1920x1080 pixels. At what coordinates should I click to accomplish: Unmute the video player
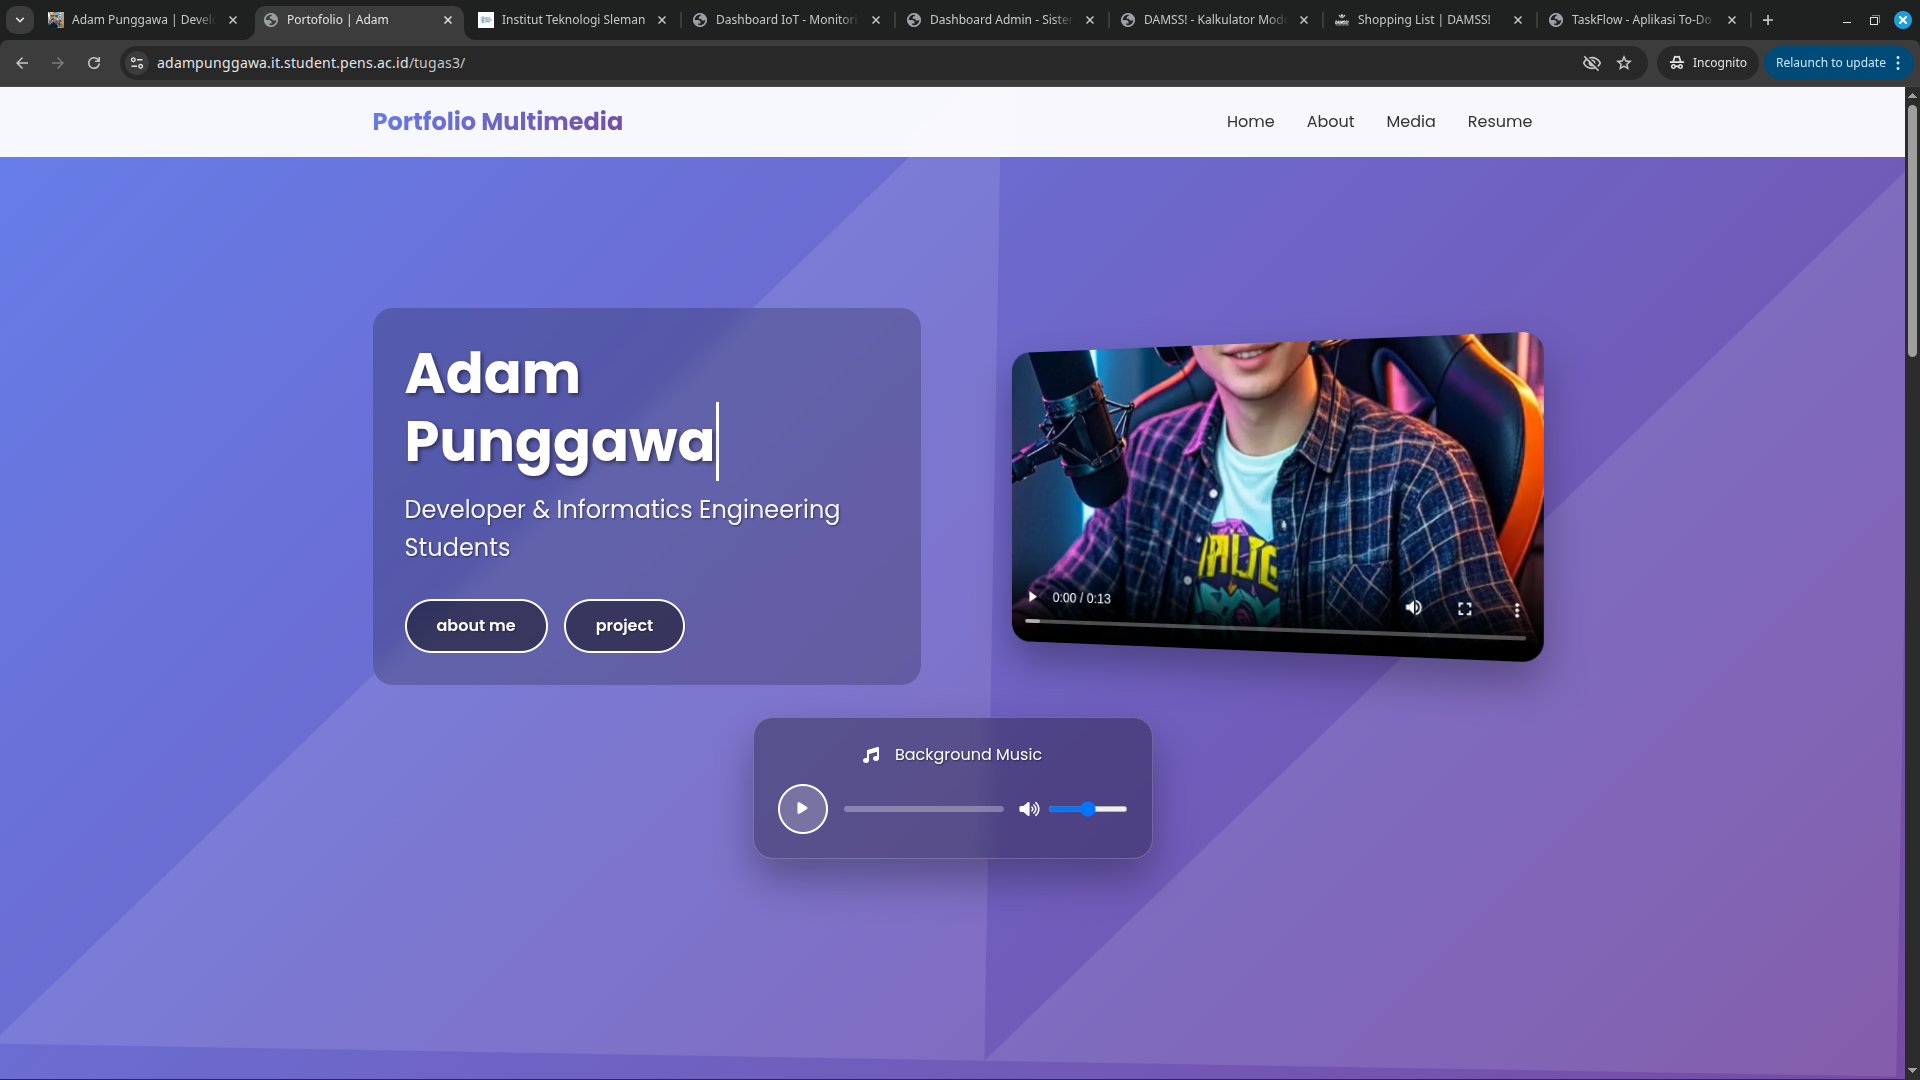1413,607
